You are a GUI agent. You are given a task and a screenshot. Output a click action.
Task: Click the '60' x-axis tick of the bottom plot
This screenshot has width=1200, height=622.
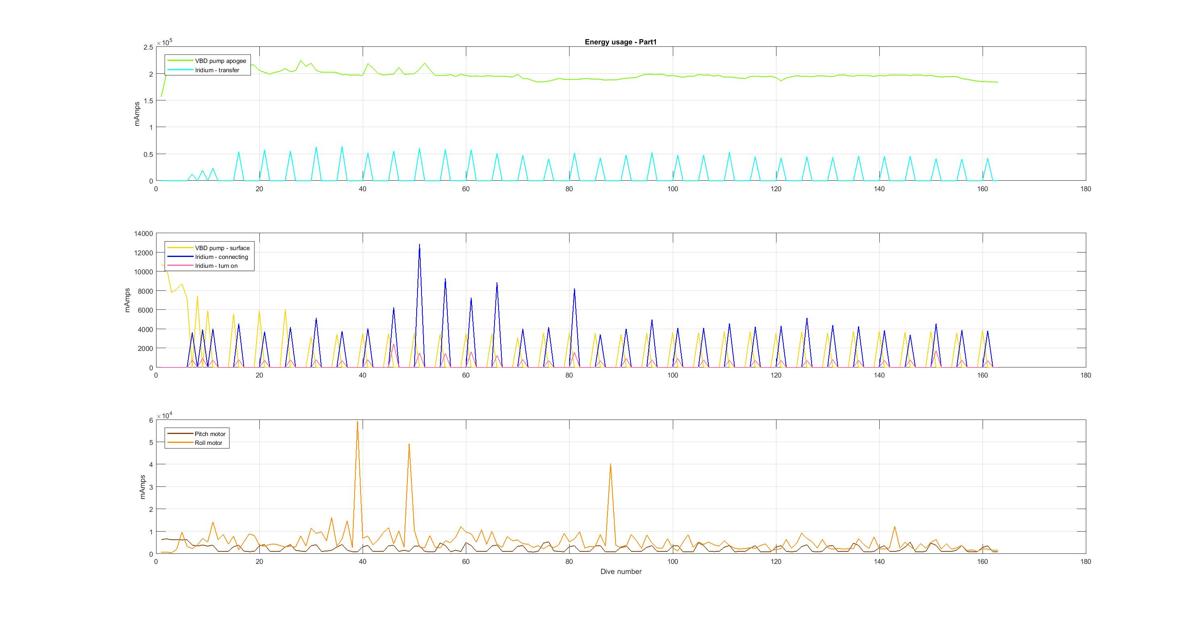tap(466, 561)
